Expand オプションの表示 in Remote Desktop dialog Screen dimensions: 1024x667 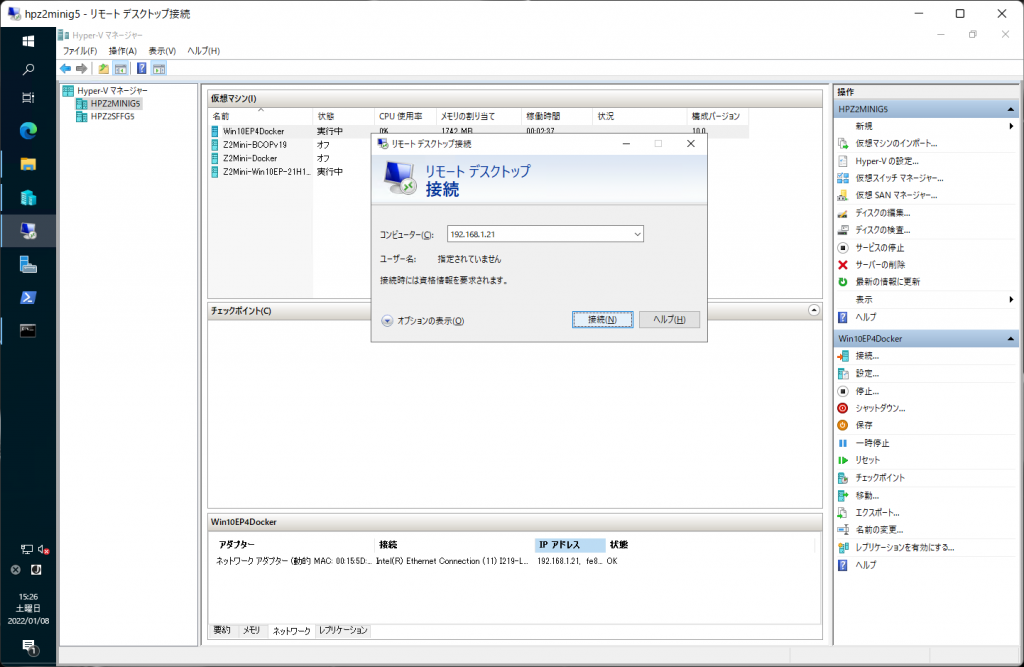pos(423,321)
